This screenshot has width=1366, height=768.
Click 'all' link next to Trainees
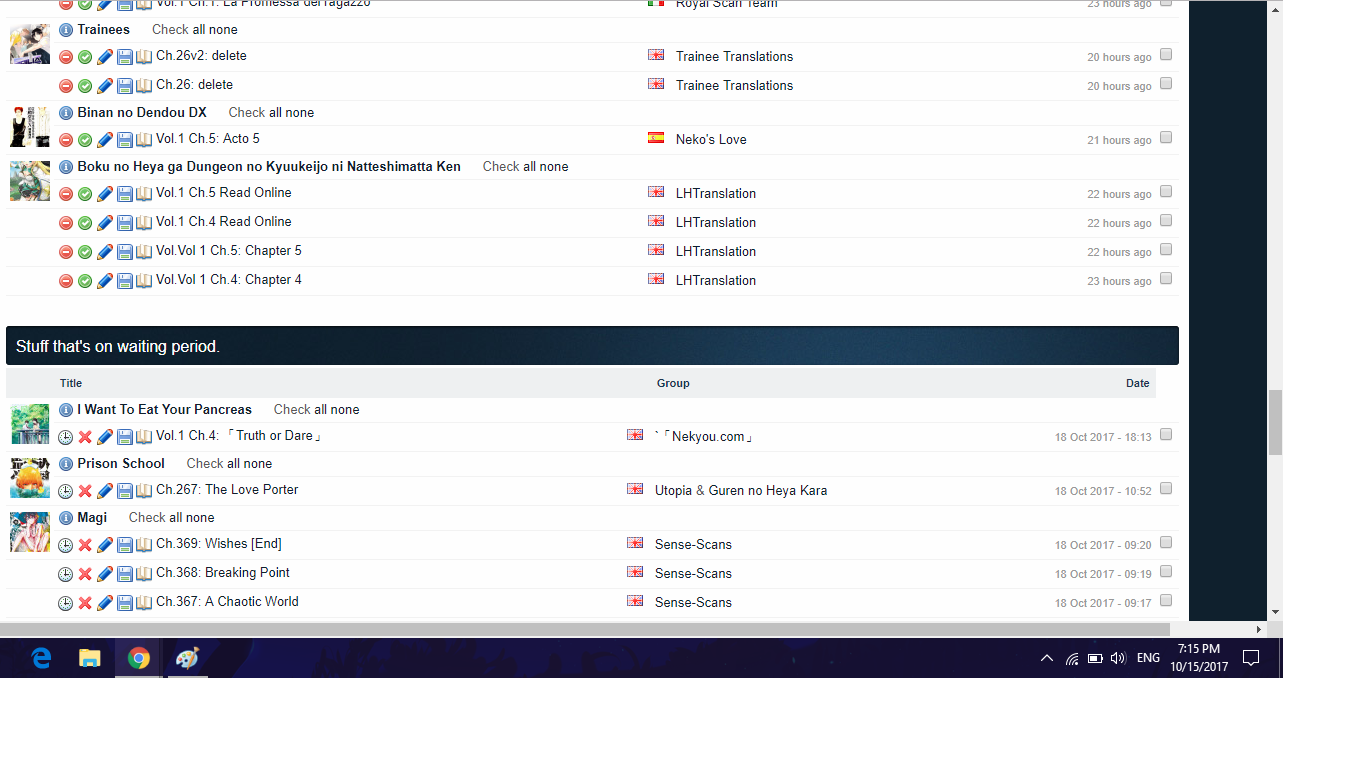coord(201,30)
